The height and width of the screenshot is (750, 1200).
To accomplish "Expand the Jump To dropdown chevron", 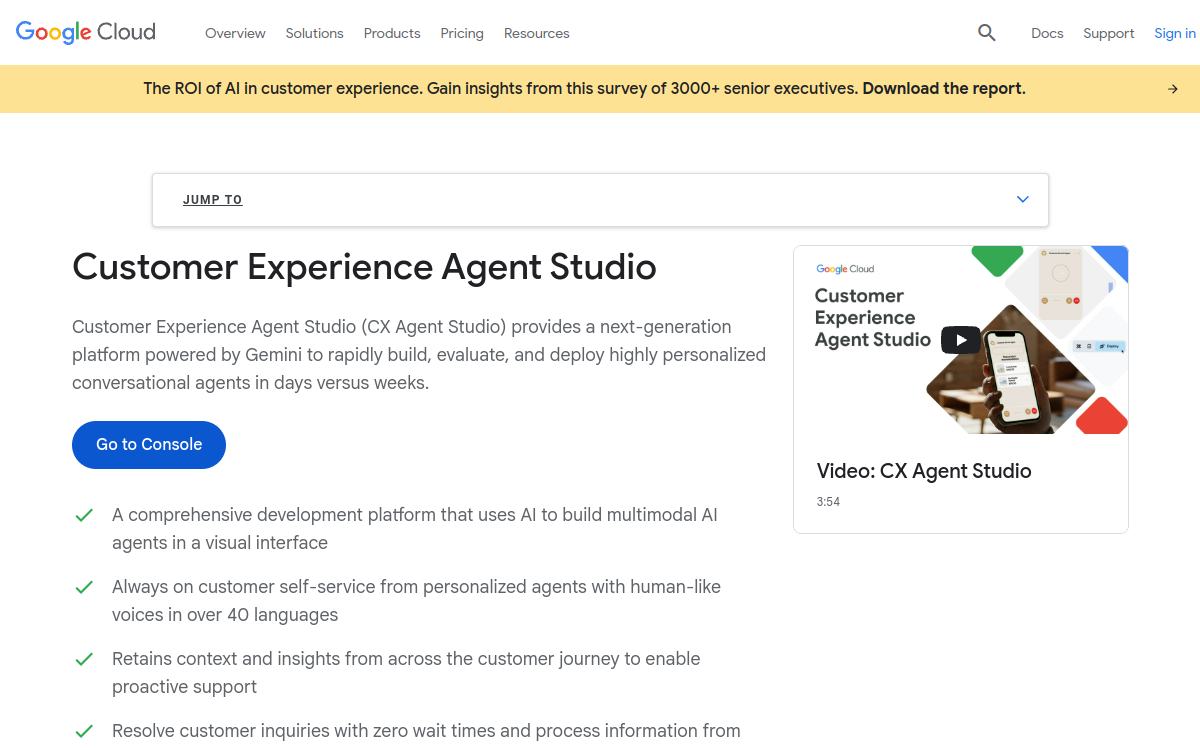I will point(1023,199).
